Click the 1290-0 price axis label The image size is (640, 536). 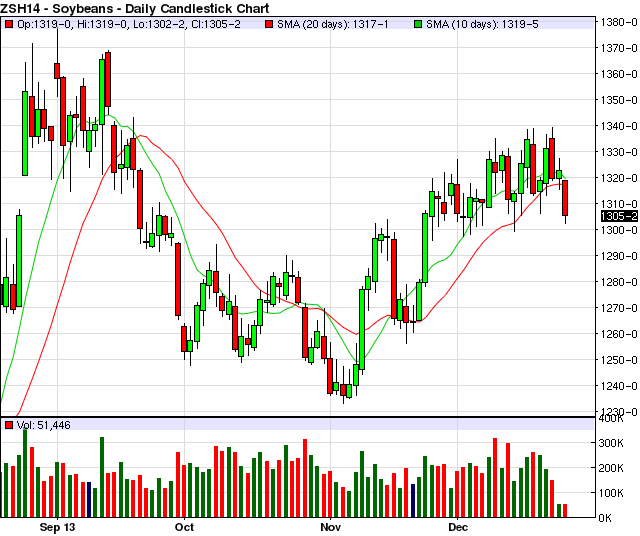click(x=619, y=256)
